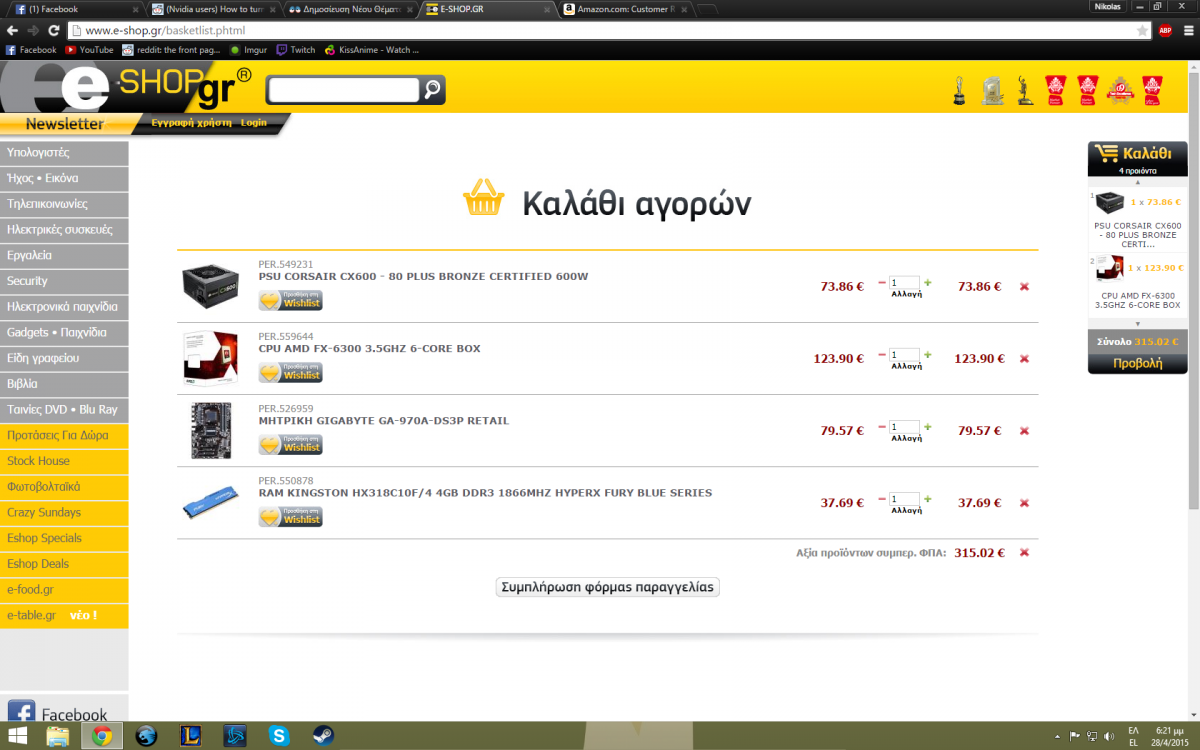Open Skype from taskbar
This screenshot has height=750, width=1200.
pos(280,736)
